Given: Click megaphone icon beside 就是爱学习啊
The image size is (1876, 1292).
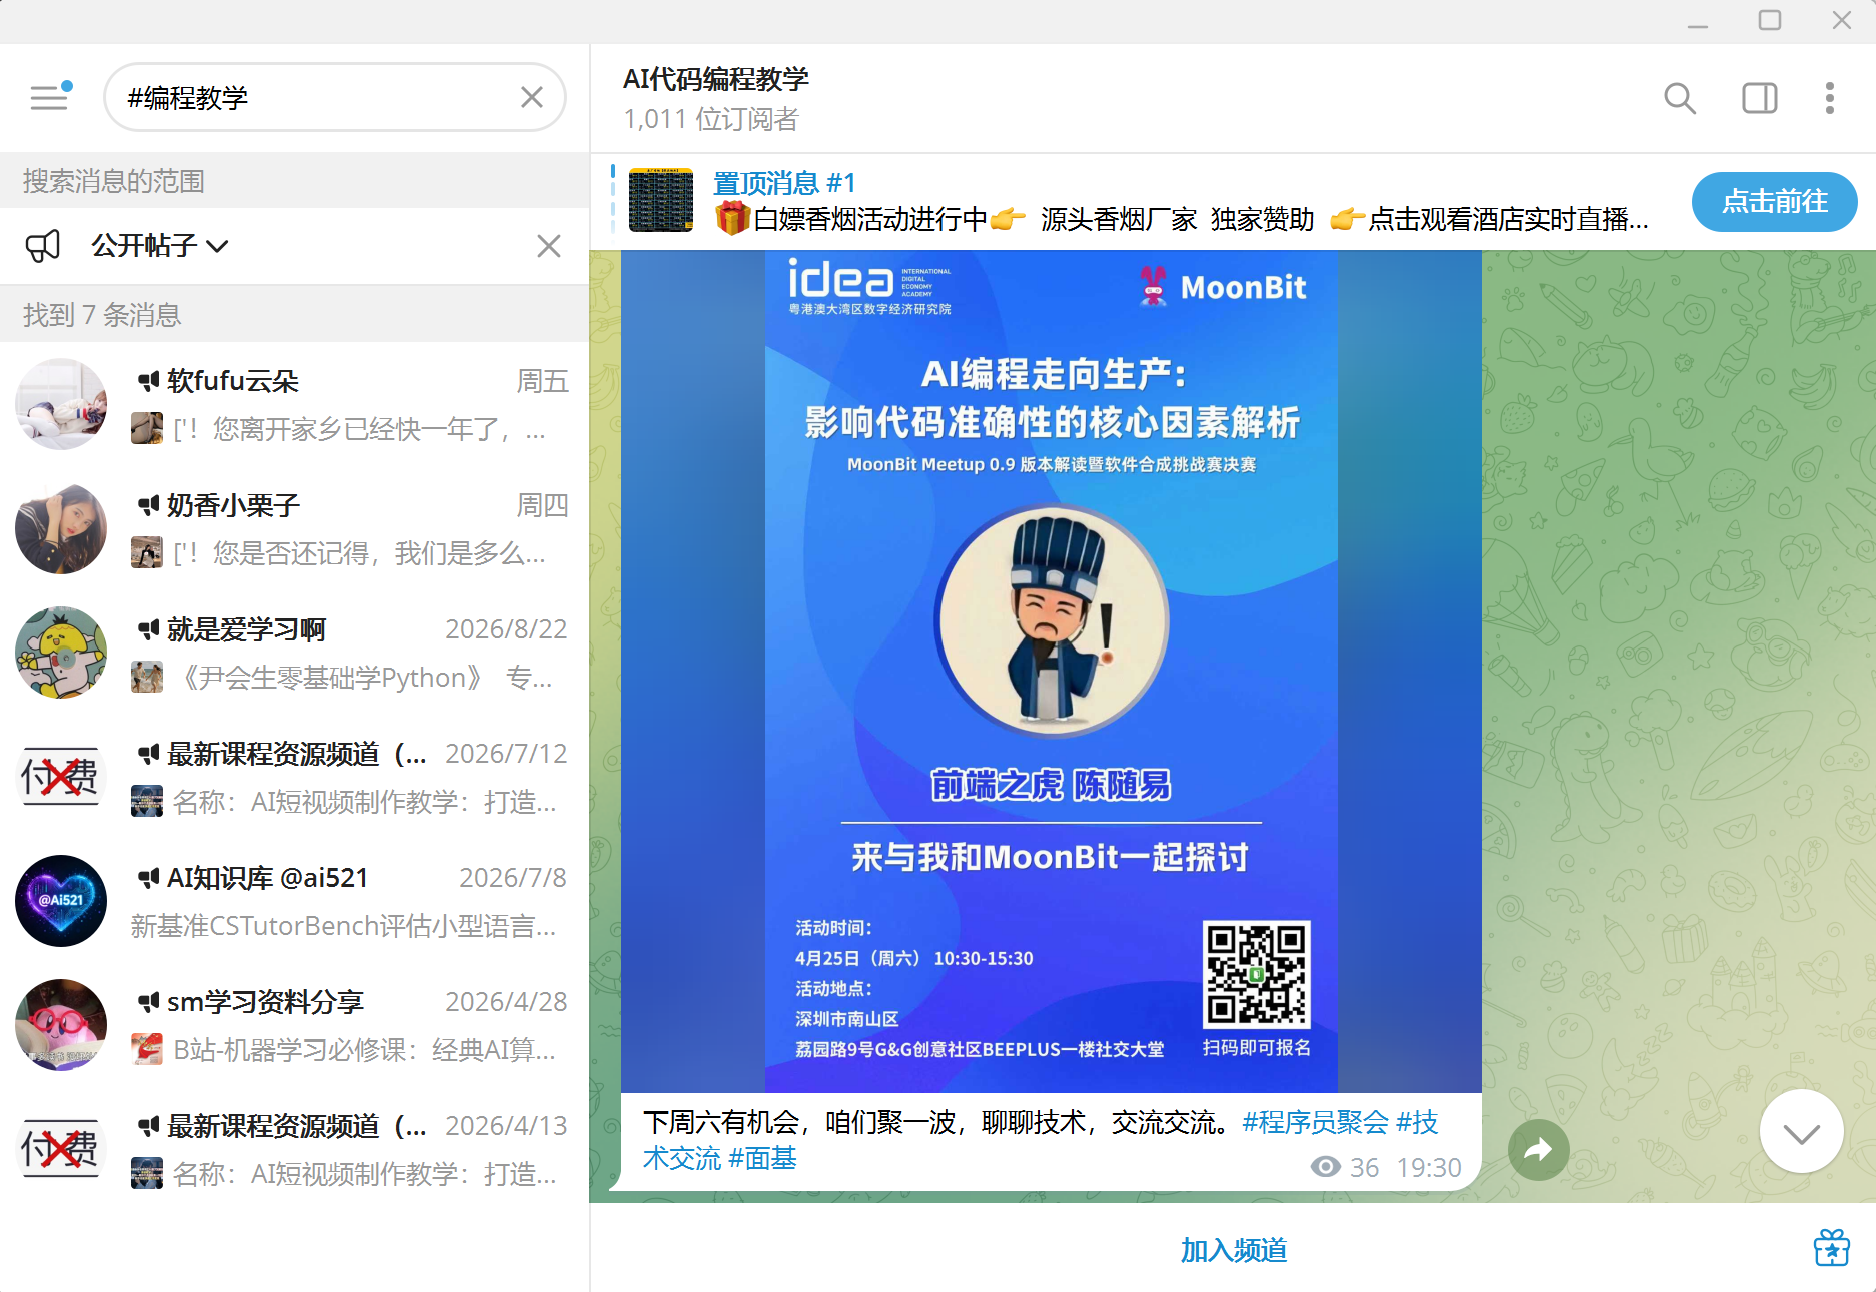Looking at the screenshot, I should (x=149, y=629).
